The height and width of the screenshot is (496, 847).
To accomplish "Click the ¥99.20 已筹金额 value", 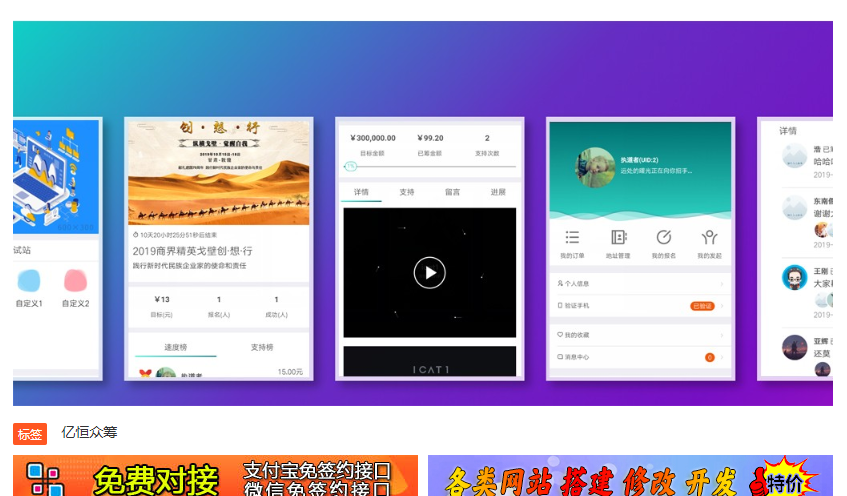I will pos(430,138).
